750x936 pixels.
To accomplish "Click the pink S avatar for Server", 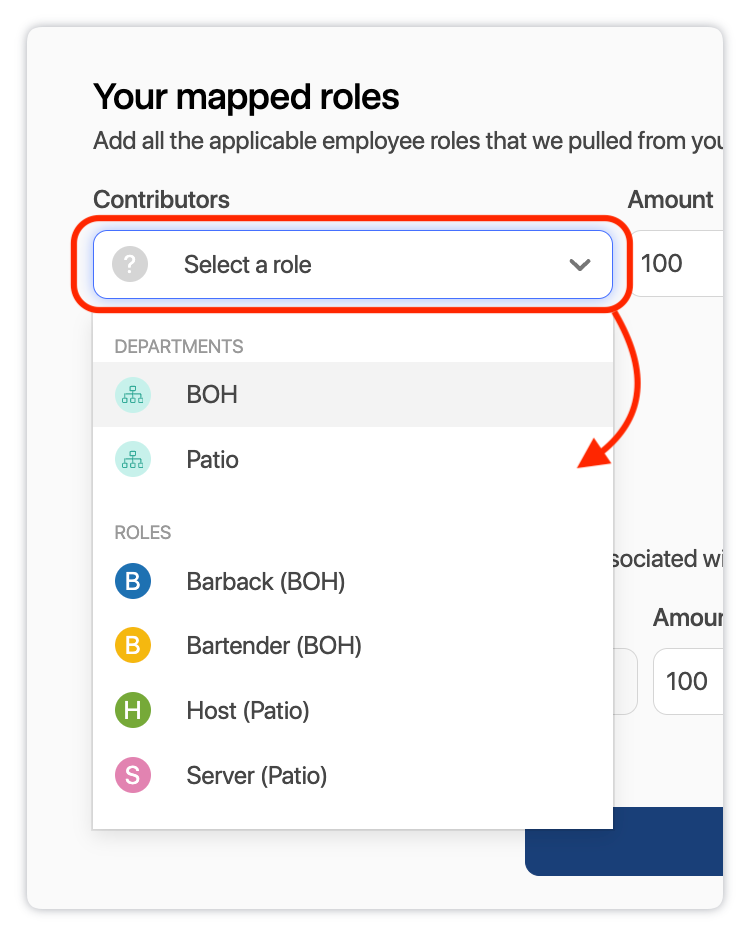I will pos(133,775).
